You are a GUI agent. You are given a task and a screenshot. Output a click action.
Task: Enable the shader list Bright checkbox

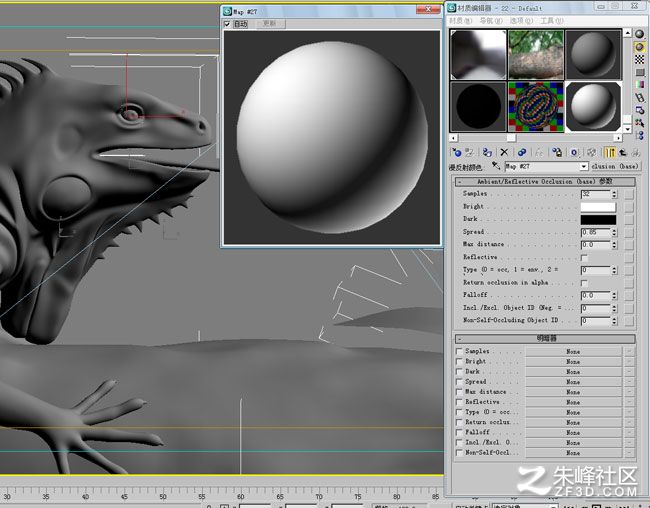[459, 362]
